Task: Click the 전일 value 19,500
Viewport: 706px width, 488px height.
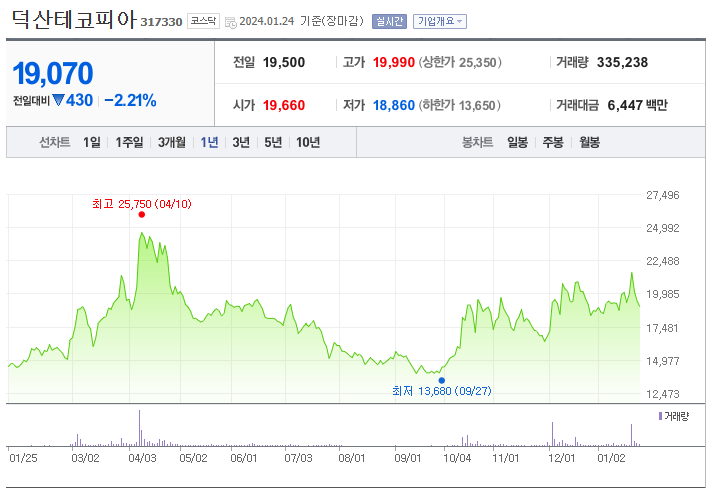Action: pyautogui.click(x=284, y=62)
